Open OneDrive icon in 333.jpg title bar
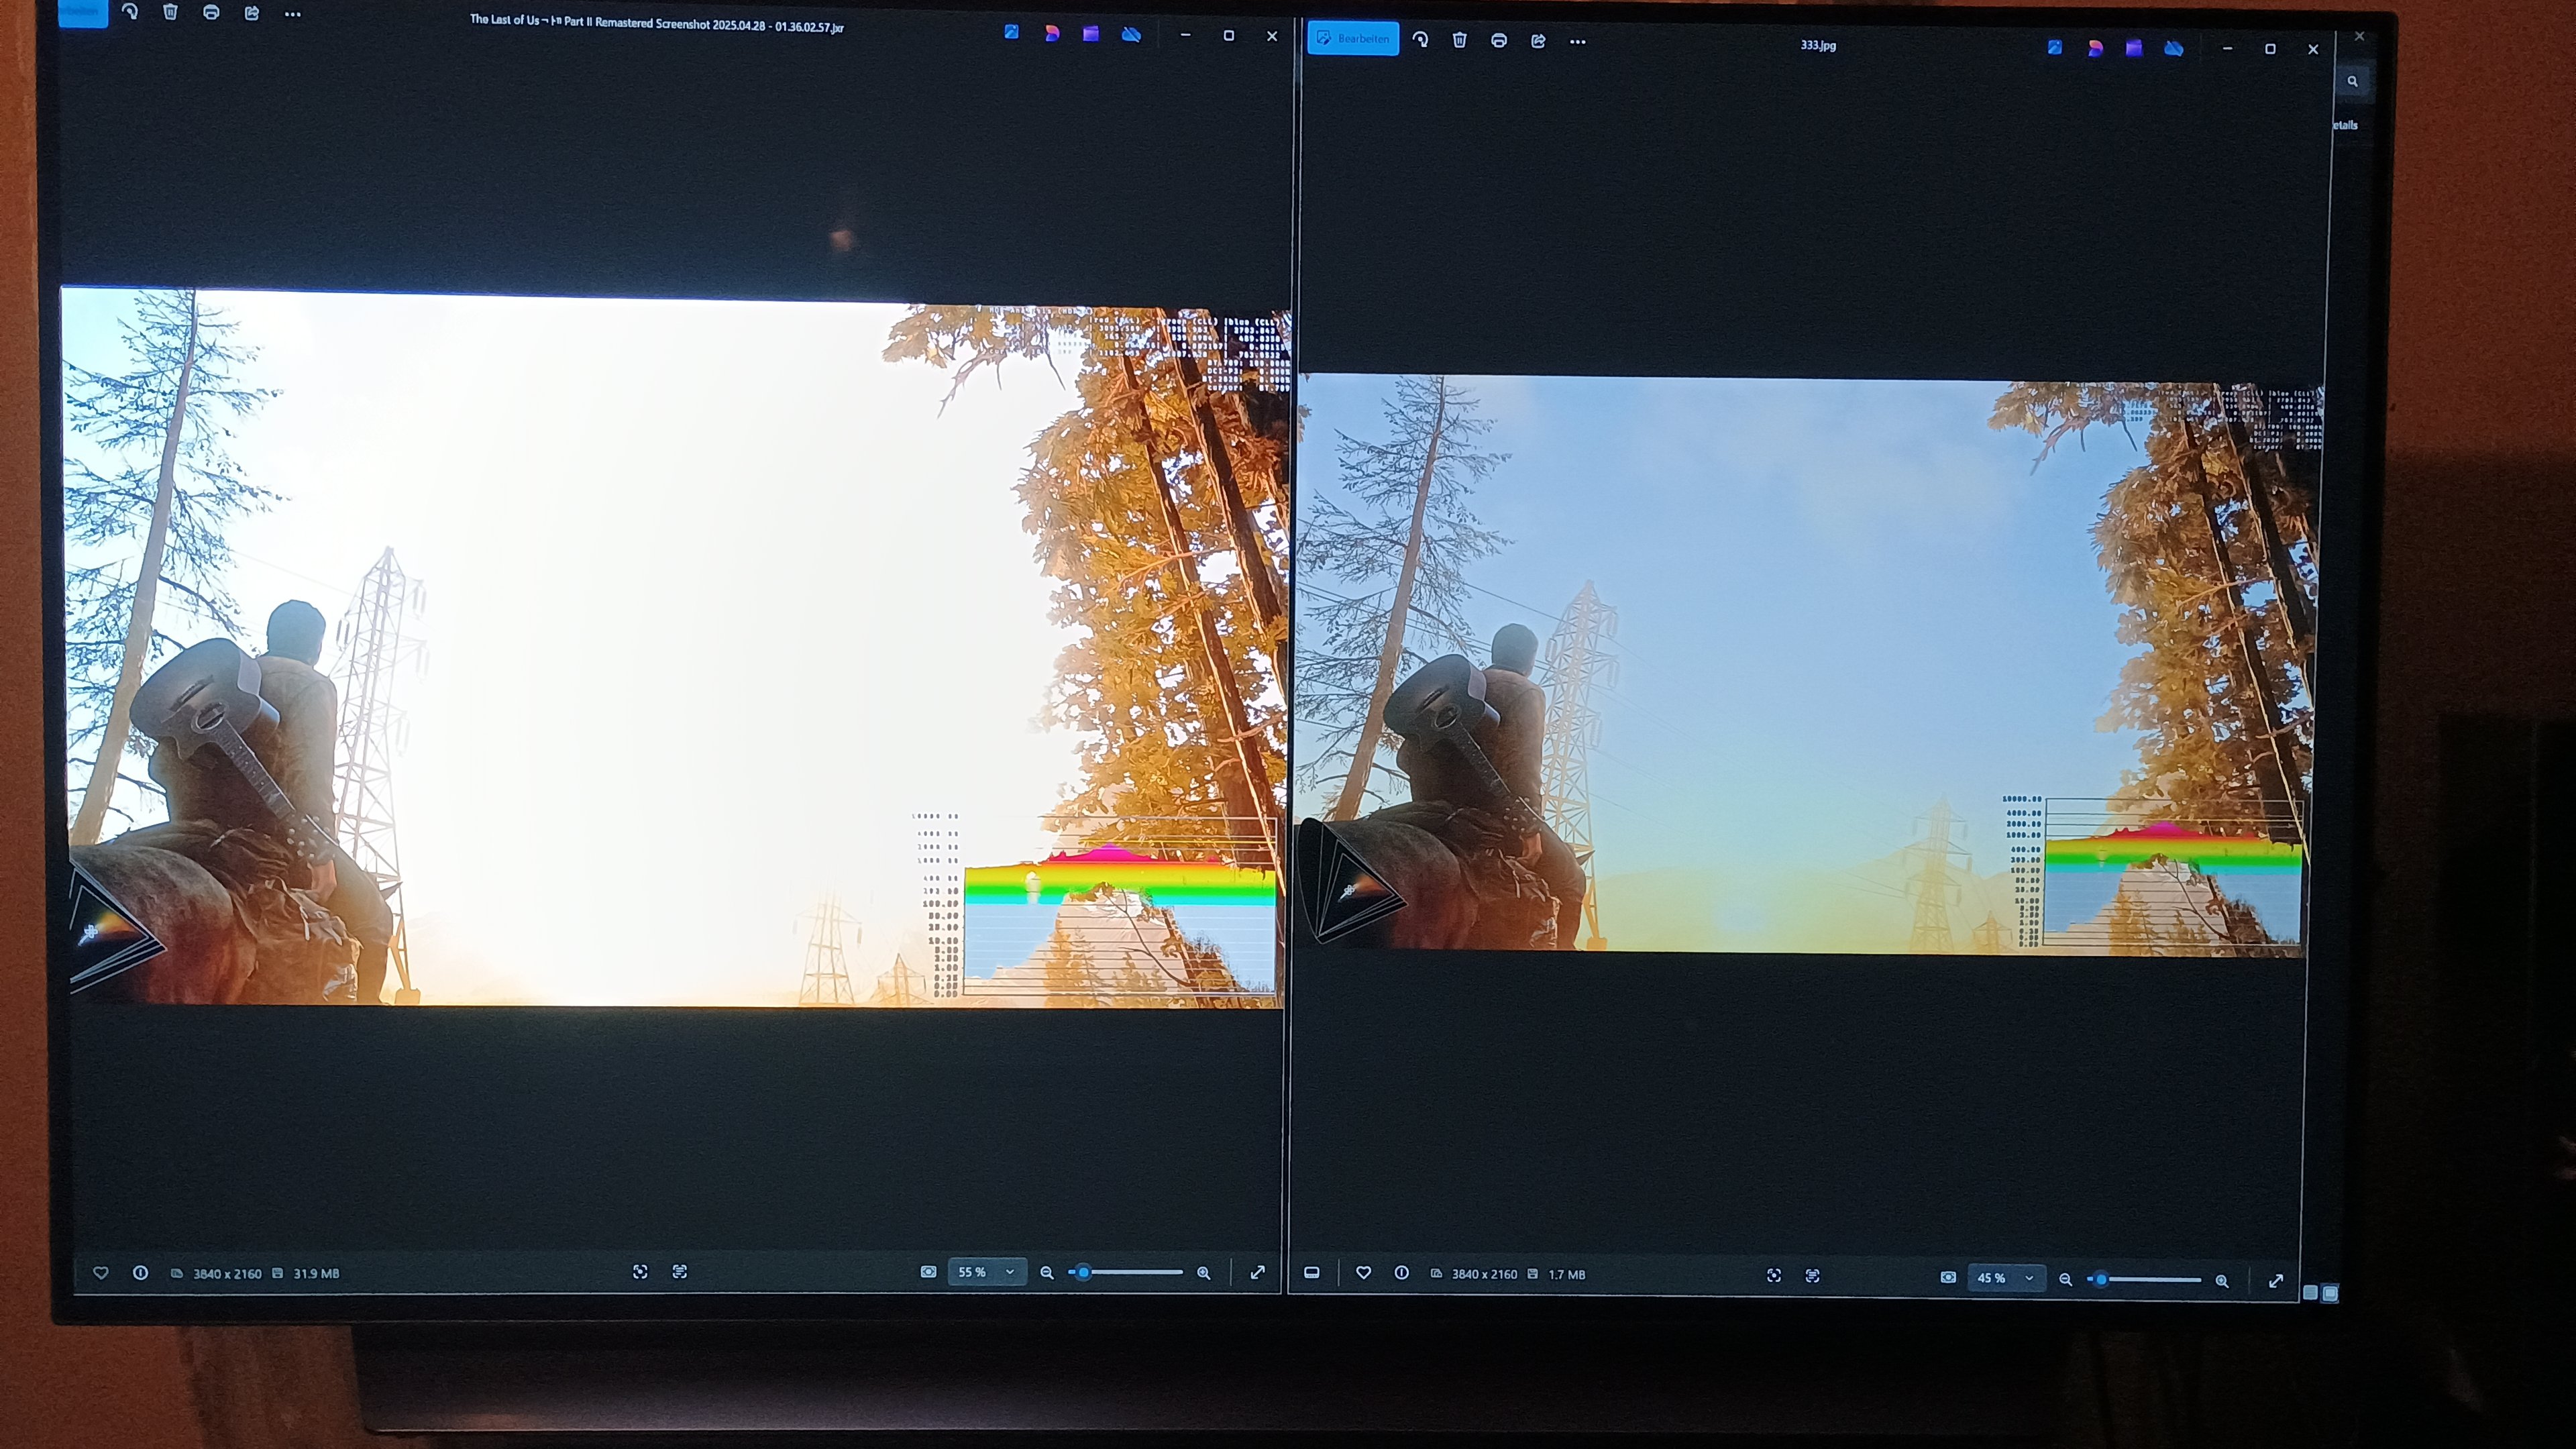The image size is (2576, 1449). (2173, 48)
